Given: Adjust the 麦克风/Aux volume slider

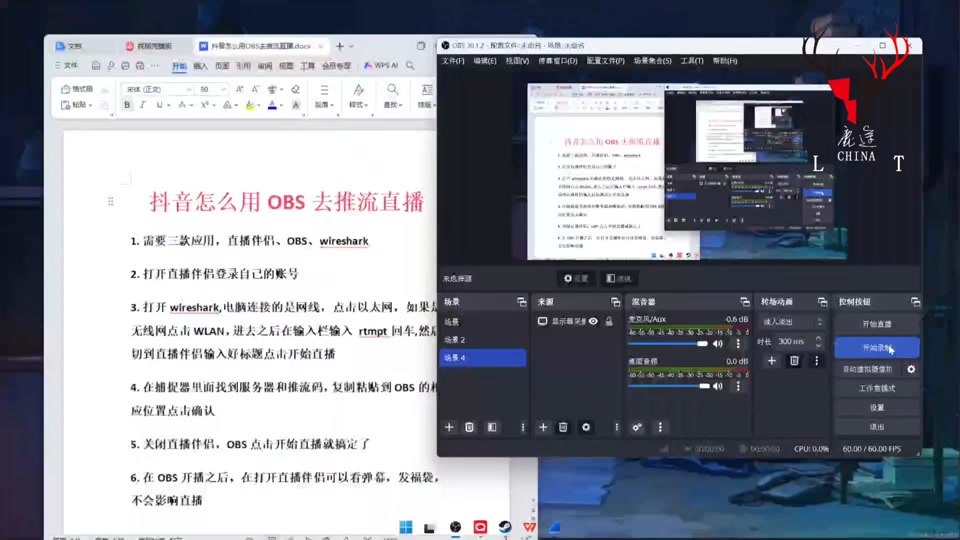Looking at the screenshot, I should pyautogui.click(x=668, y=343).
